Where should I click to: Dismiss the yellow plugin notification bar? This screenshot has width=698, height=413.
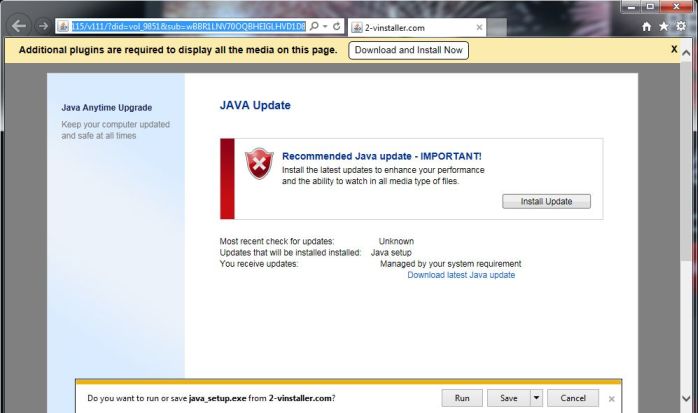674,49
